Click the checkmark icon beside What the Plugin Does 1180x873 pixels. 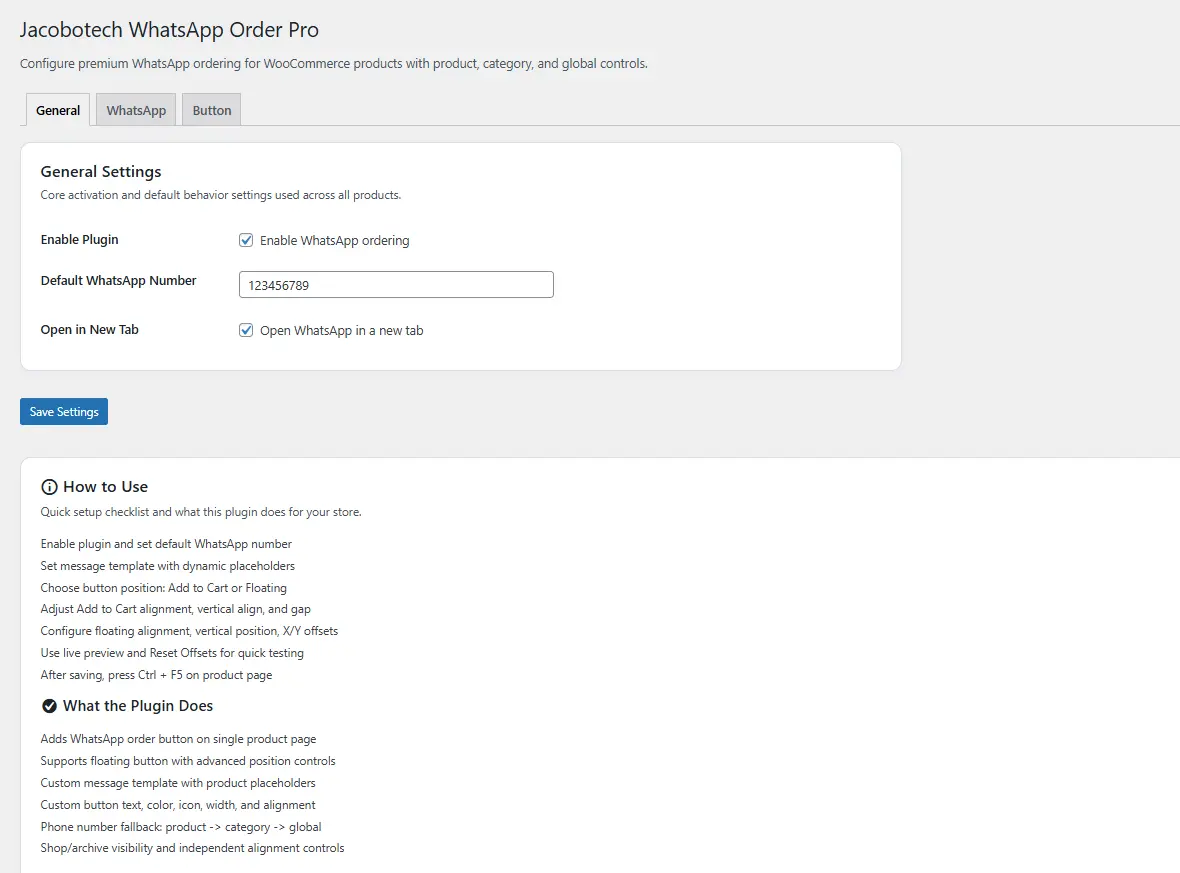(x=49, y=706)
